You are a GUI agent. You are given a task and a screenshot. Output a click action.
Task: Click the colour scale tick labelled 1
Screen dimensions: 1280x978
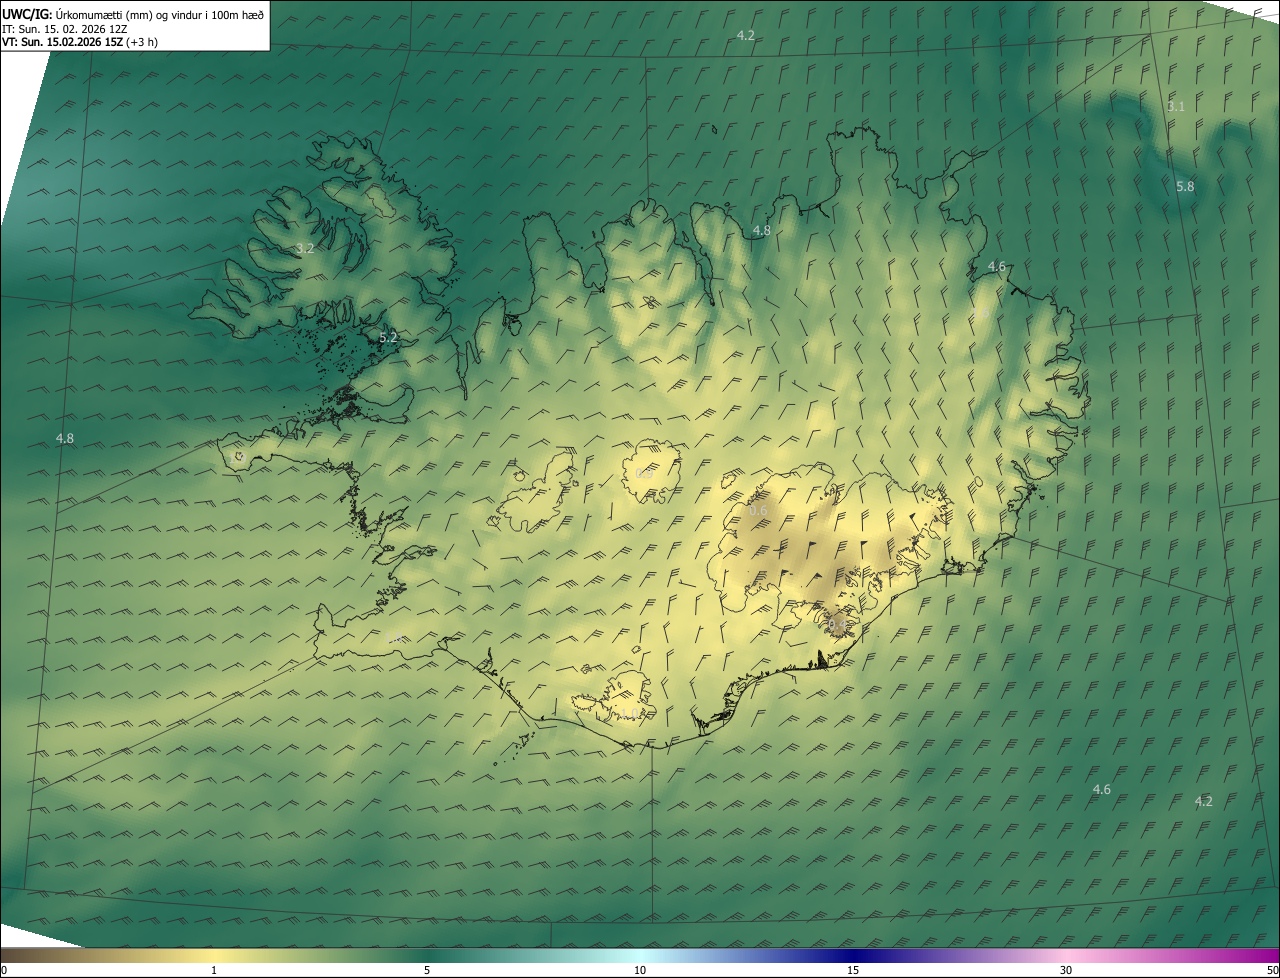214,970
